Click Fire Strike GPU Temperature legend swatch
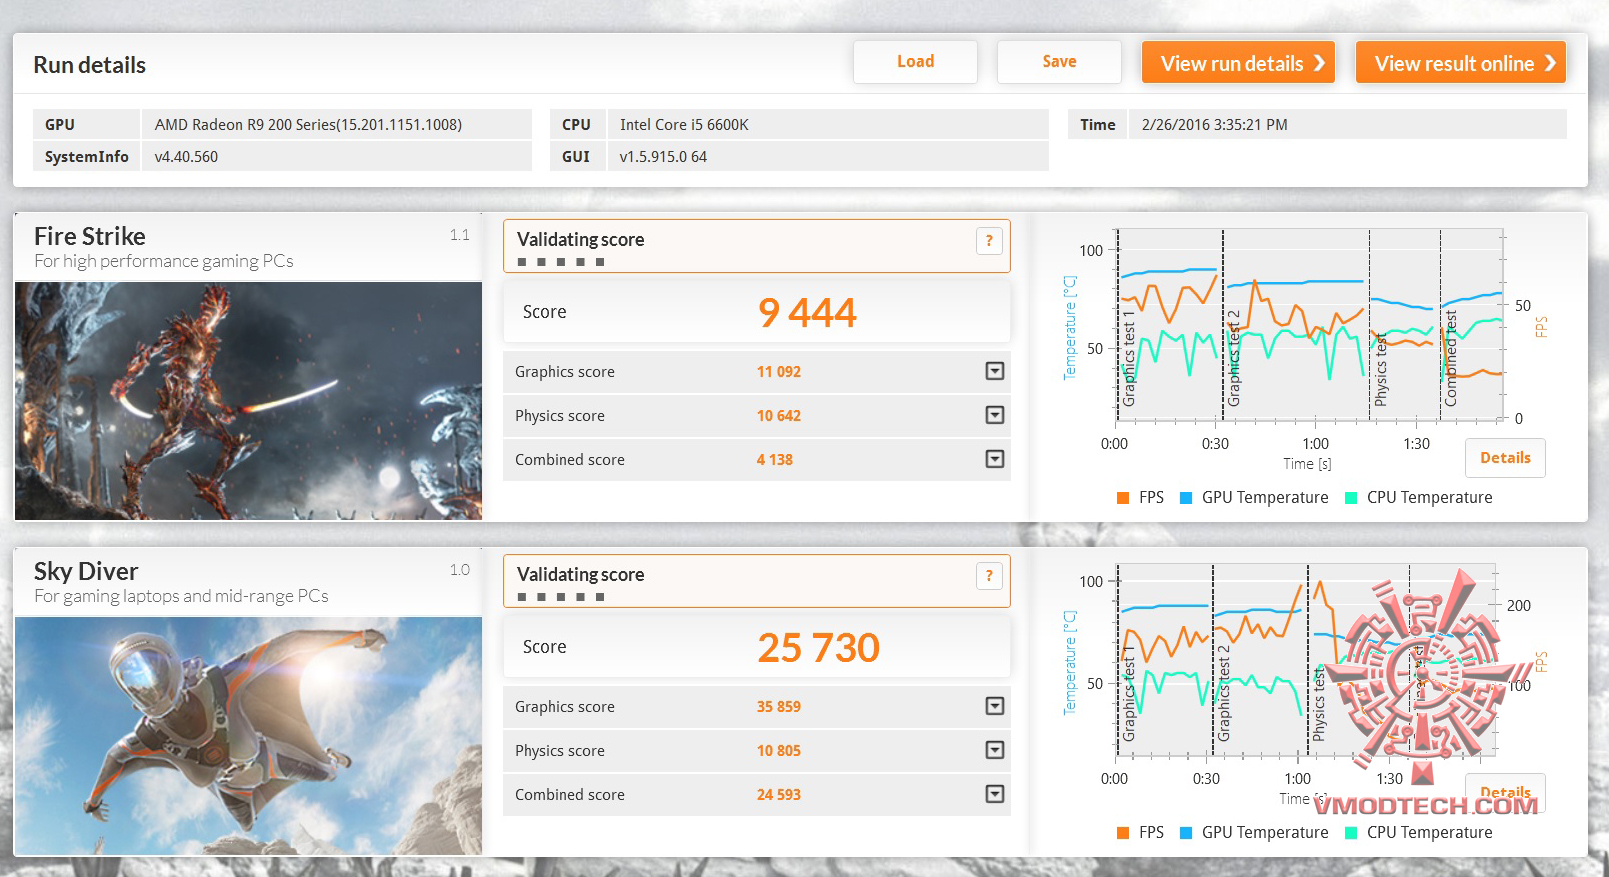The height and width of the screenshot is (877, 1609). point(1186,498)
